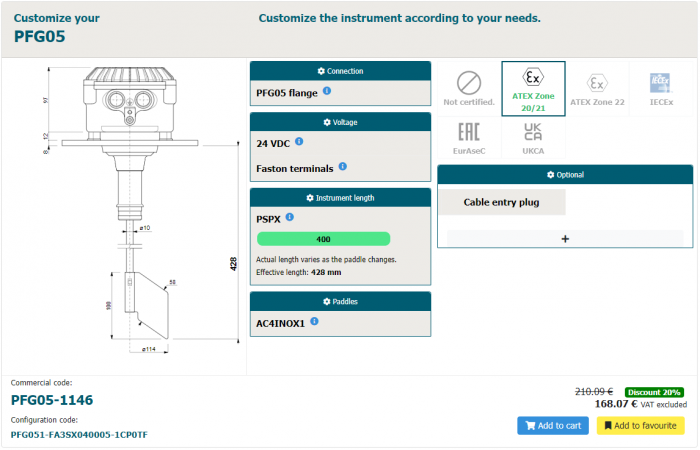Select ATEX Zone 20/21 certification
The height and width of the screenshot is (450, 700).
click(x=533, y=88)
